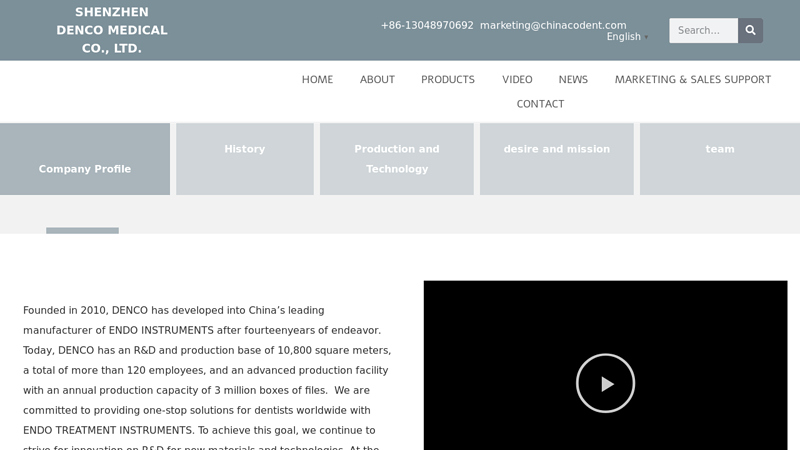
Task: Play the company profile video
Action: (x=605, y=383)
